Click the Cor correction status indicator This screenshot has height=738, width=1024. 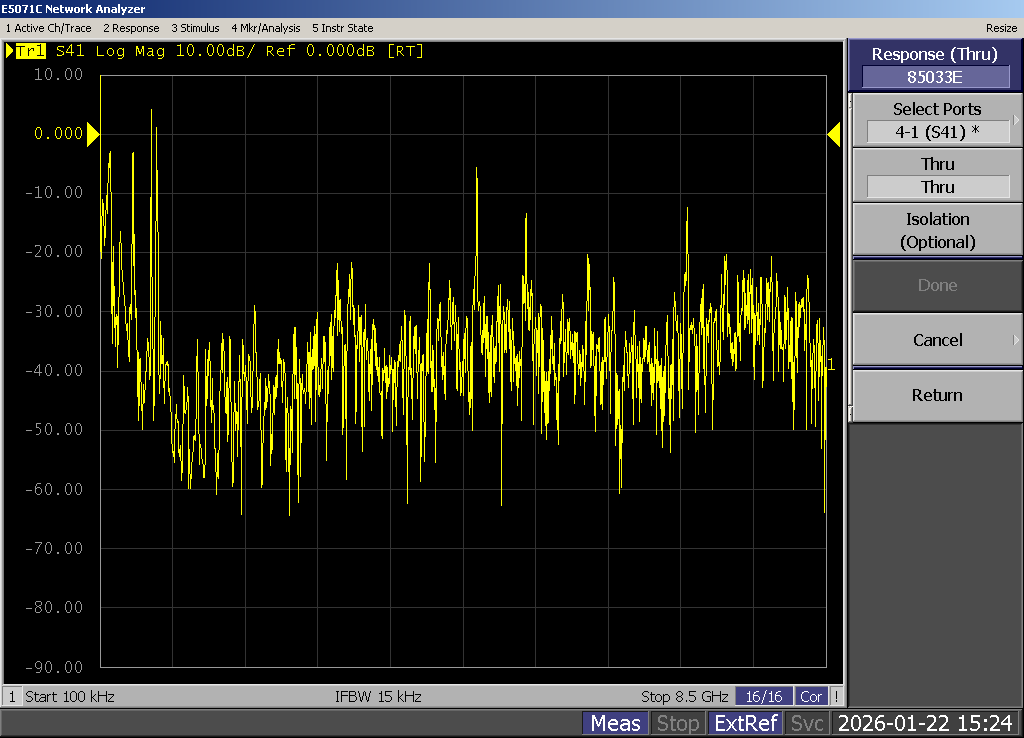pyautogui.click(x=811, y=696)
